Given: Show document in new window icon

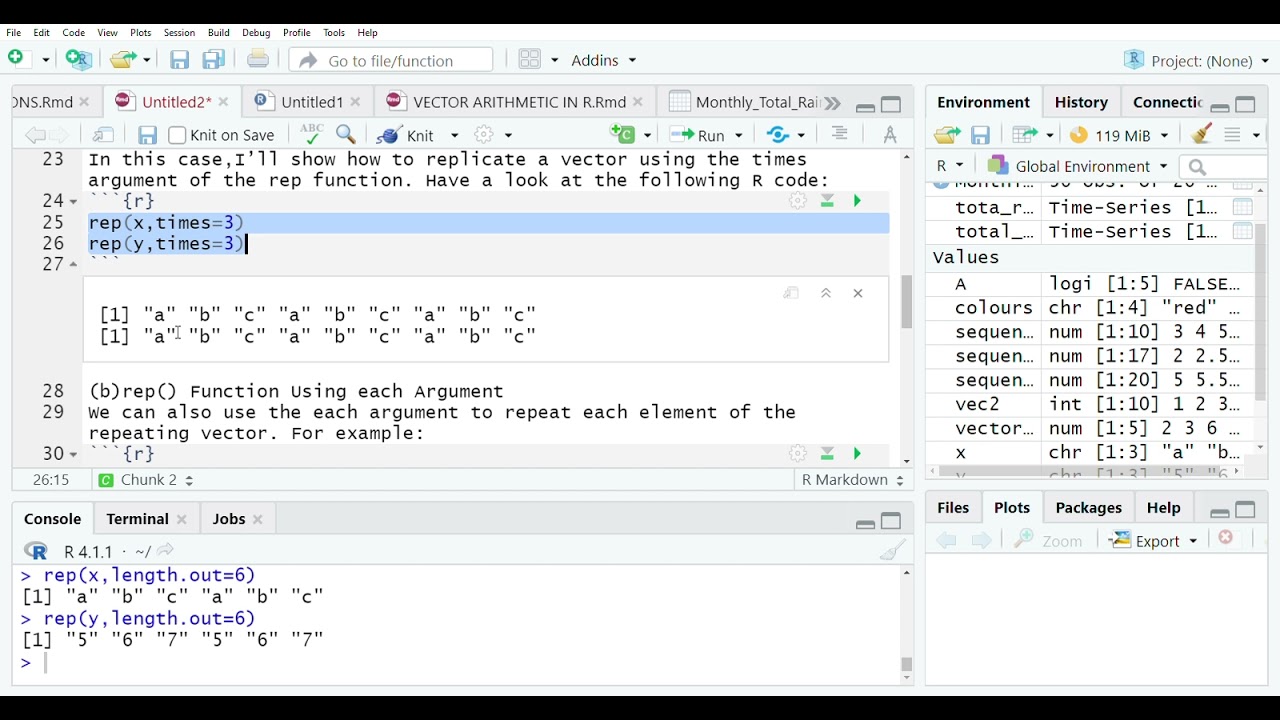Looking at the screenshot, I should [104, 135].
